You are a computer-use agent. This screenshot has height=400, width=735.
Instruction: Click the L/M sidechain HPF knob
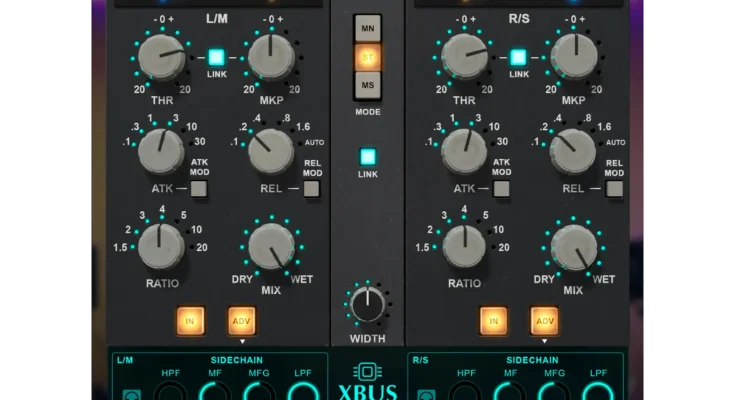point(171,393)
